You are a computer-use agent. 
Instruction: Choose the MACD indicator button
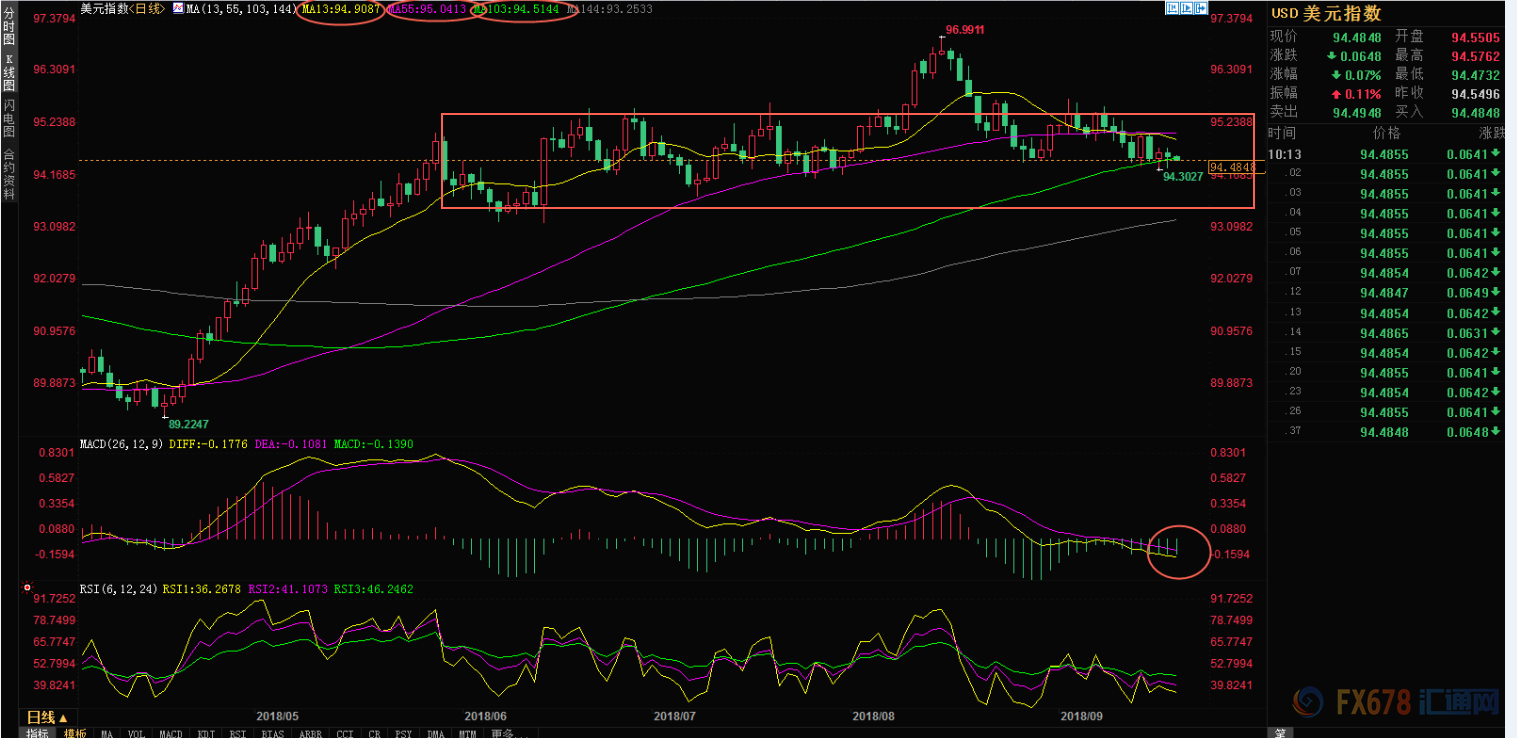click(171, 733)
